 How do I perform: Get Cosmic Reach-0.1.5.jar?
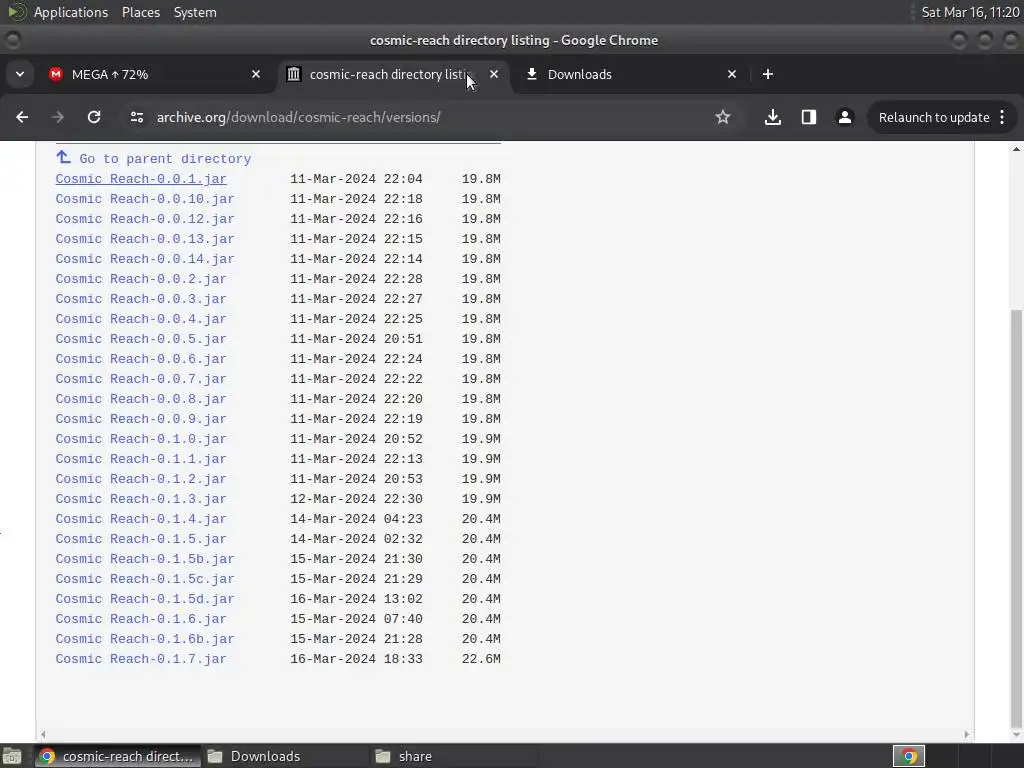(x=141, y=539)
